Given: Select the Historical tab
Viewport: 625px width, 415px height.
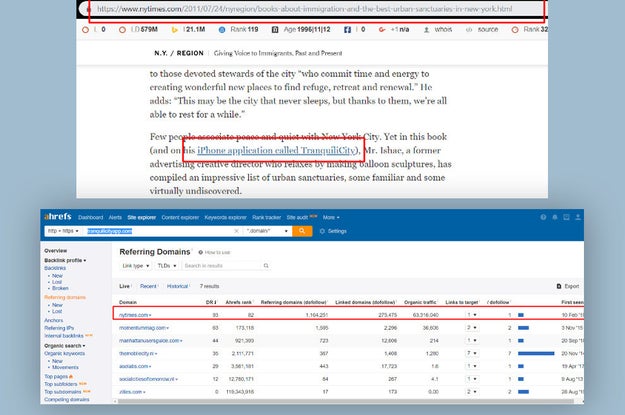Looking at the screenshot, I should tap(177, 286).
